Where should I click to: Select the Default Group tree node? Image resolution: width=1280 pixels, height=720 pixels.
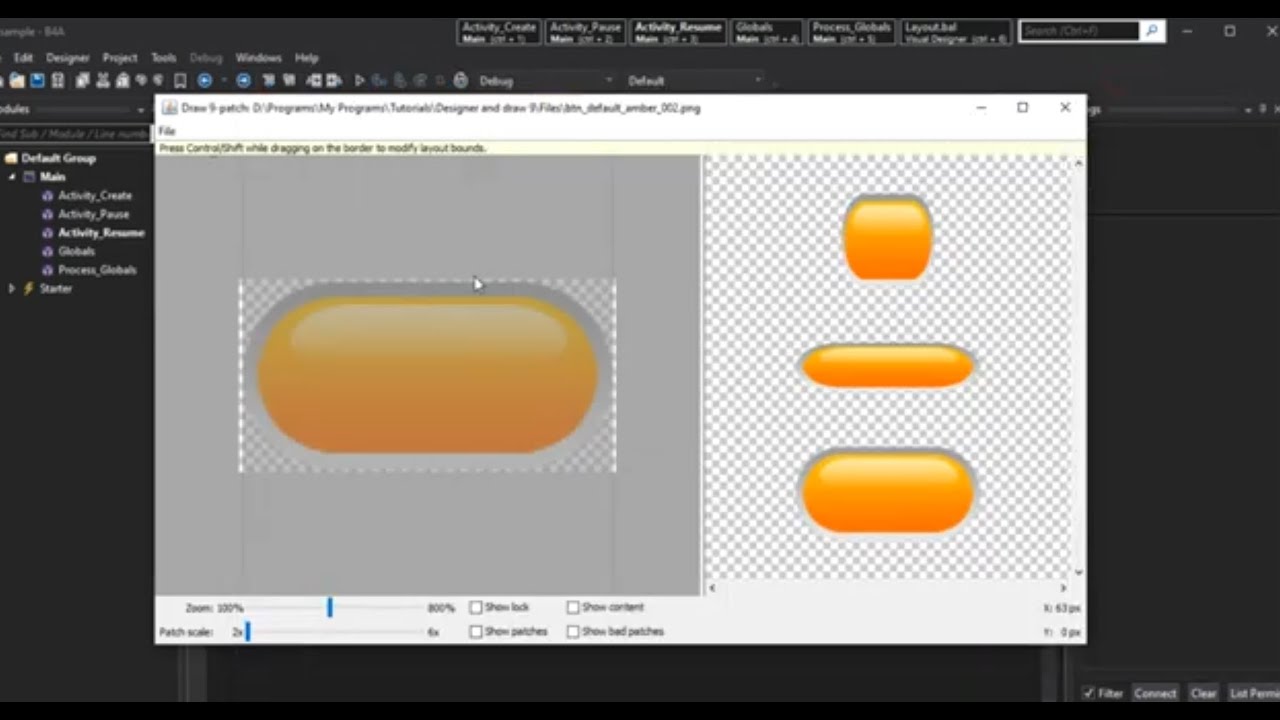pyautogui.click(x=58, y=158)
